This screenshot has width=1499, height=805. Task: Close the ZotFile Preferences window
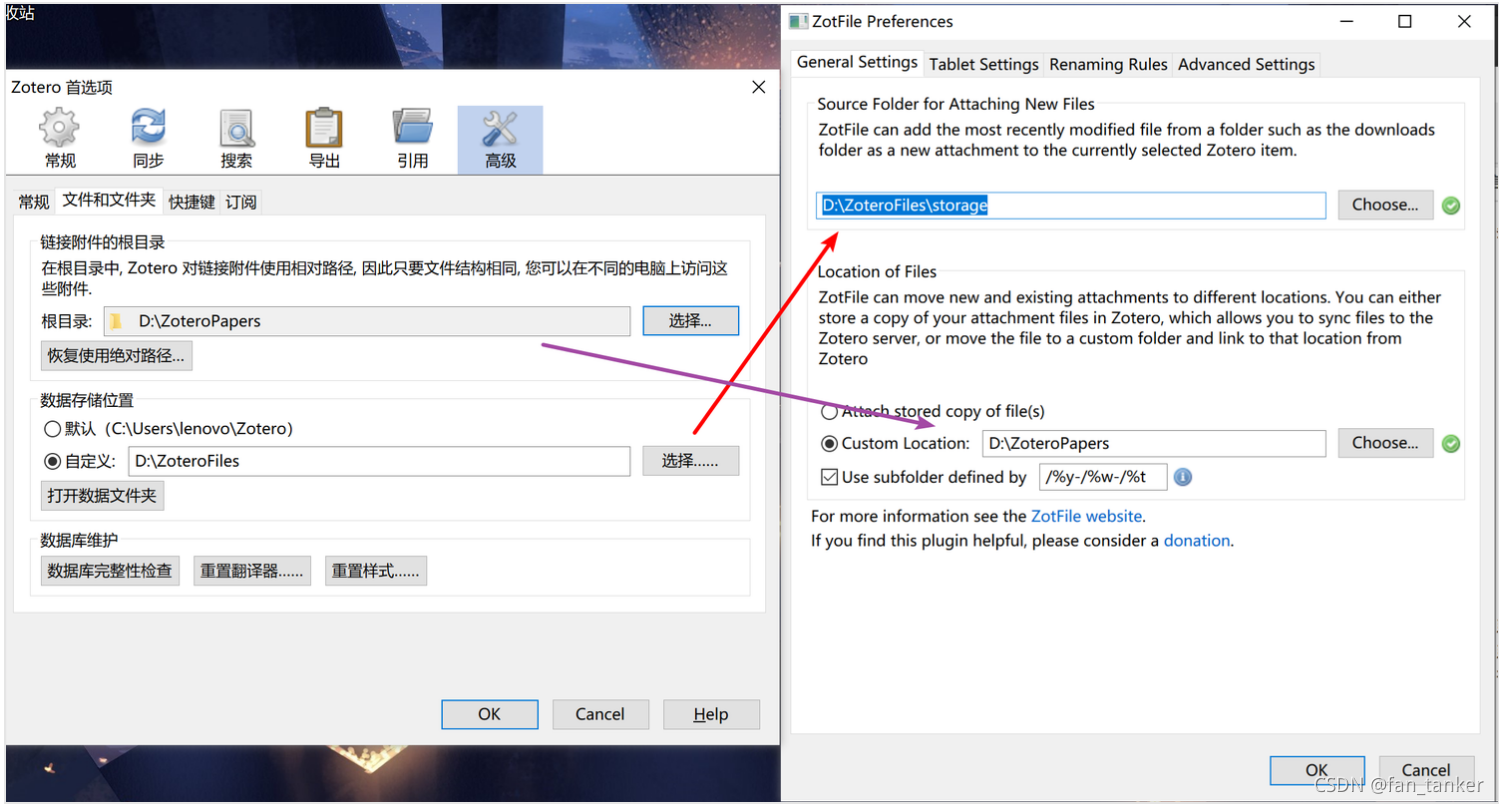point(1463,21)
